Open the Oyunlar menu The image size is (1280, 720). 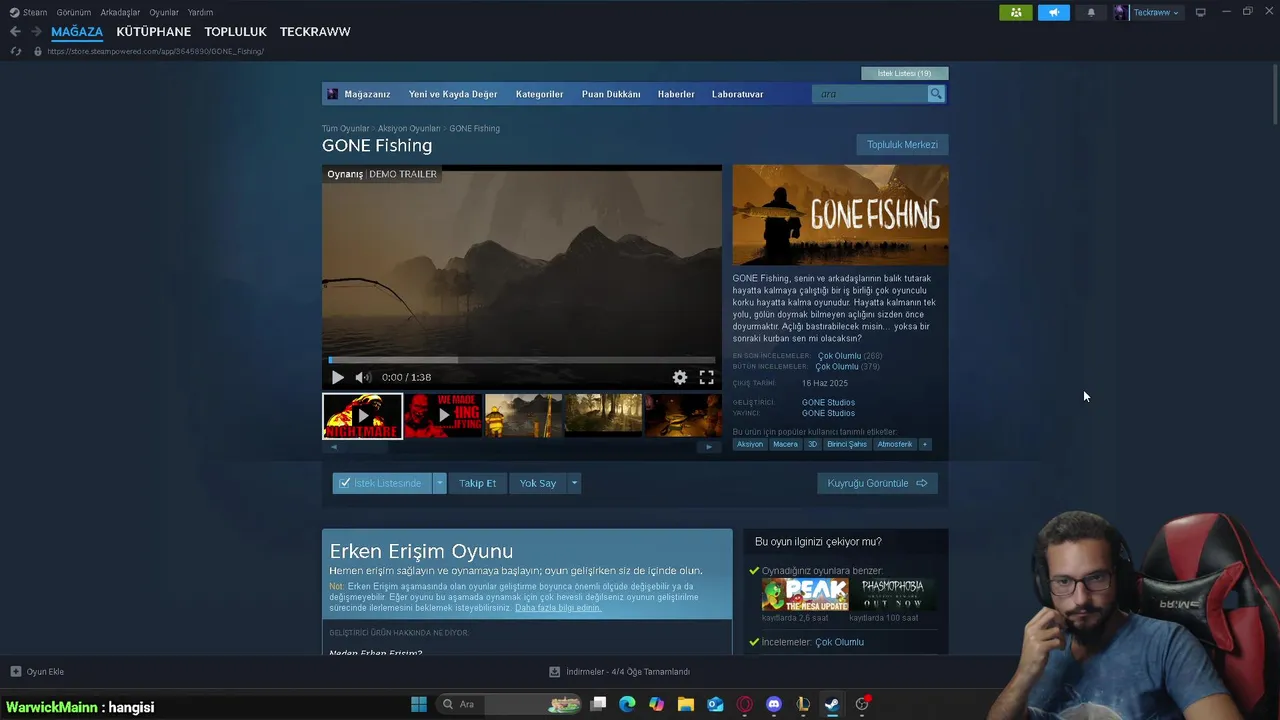[164, 12]
